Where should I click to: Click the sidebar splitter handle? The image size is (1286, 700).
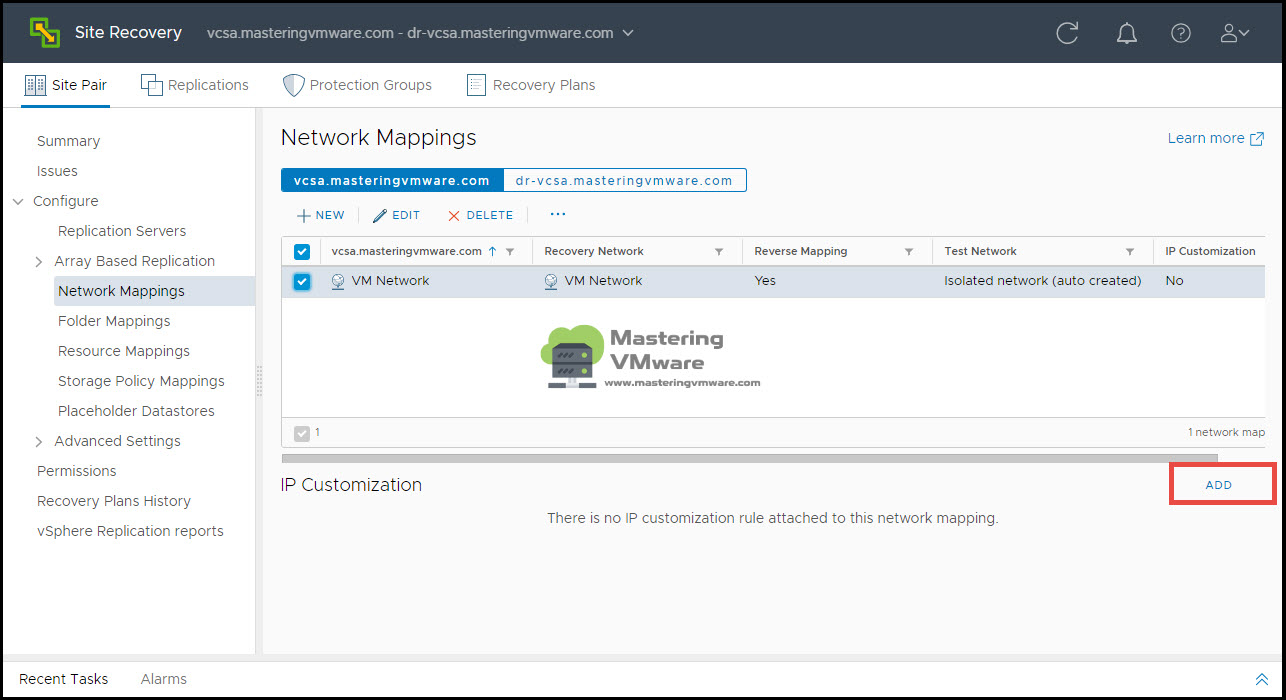(259, 381)
